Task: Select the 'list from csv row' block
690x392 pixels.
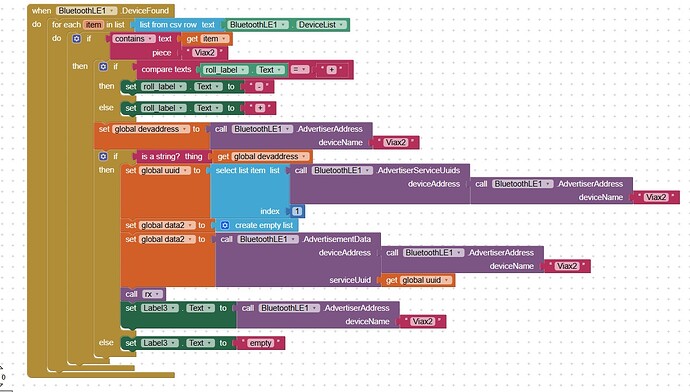Action: point(177,25)
